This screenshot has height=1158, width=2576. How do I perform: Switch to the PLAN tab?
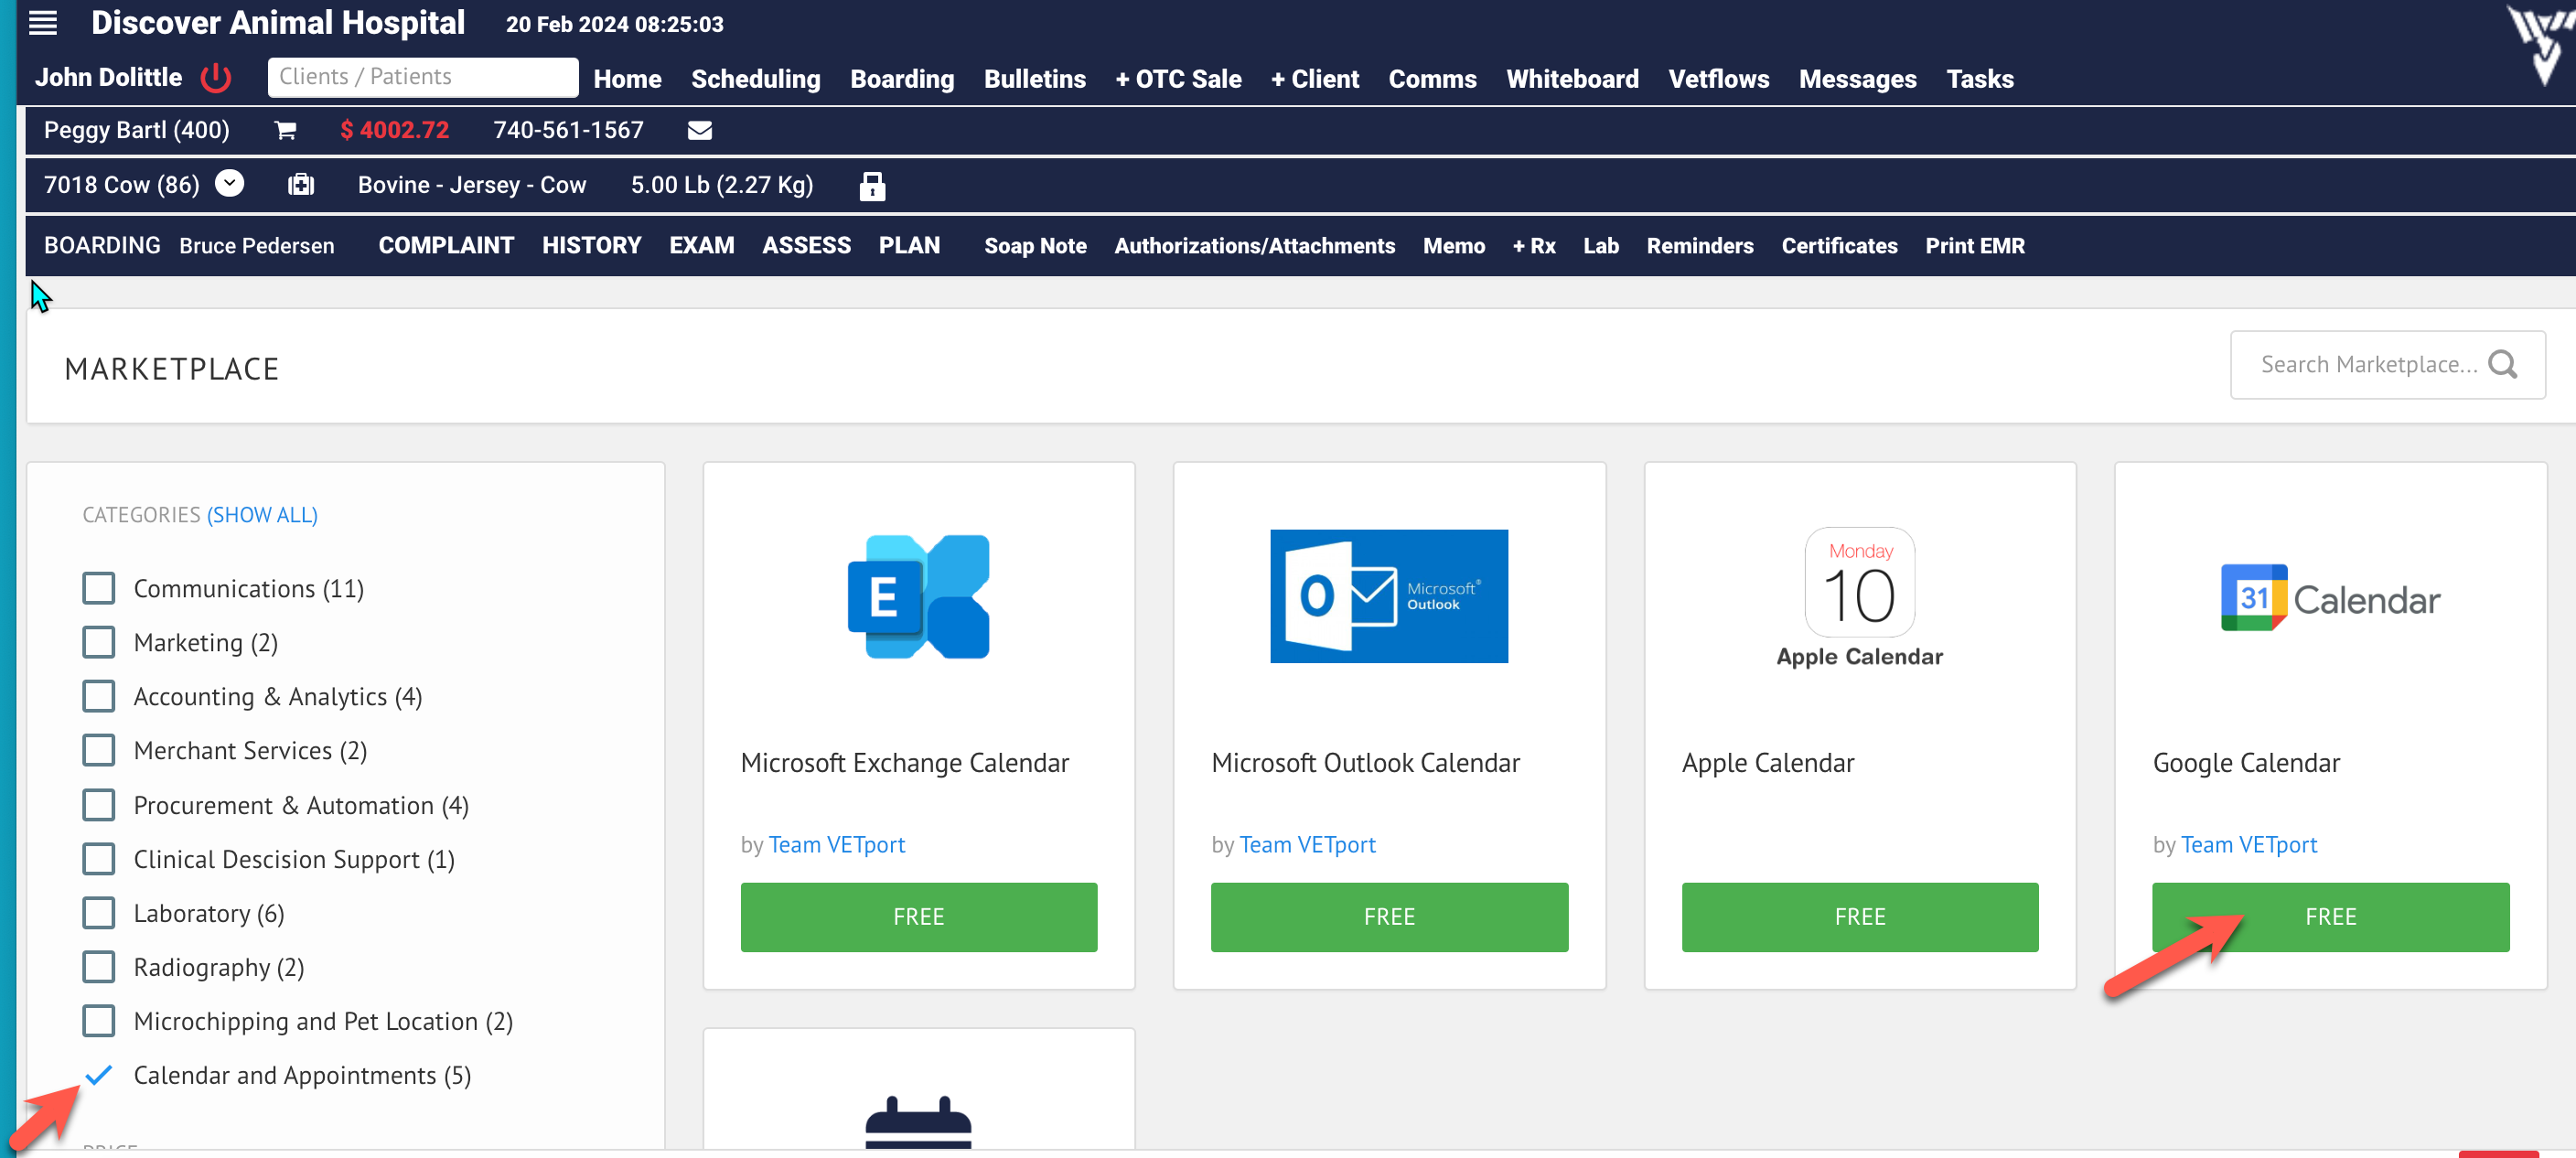coord(909,245)
